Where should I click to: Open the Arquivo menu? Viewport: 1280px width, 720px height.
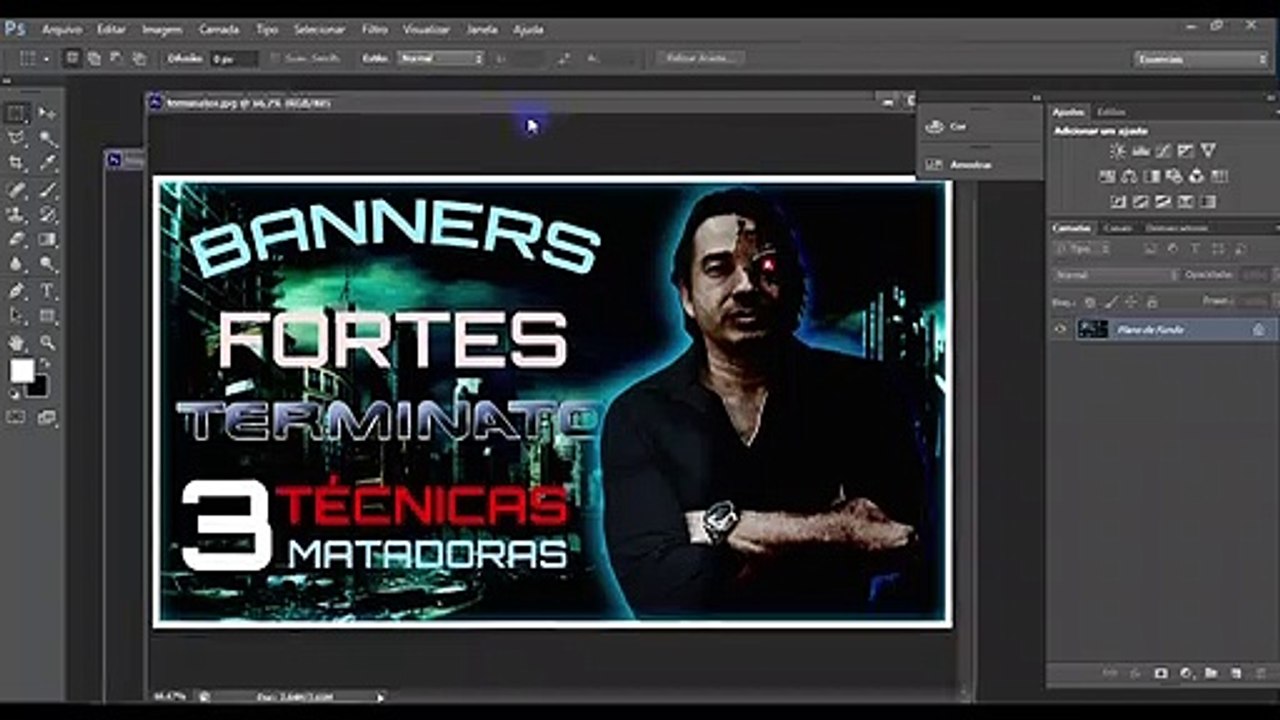(61, 29)
